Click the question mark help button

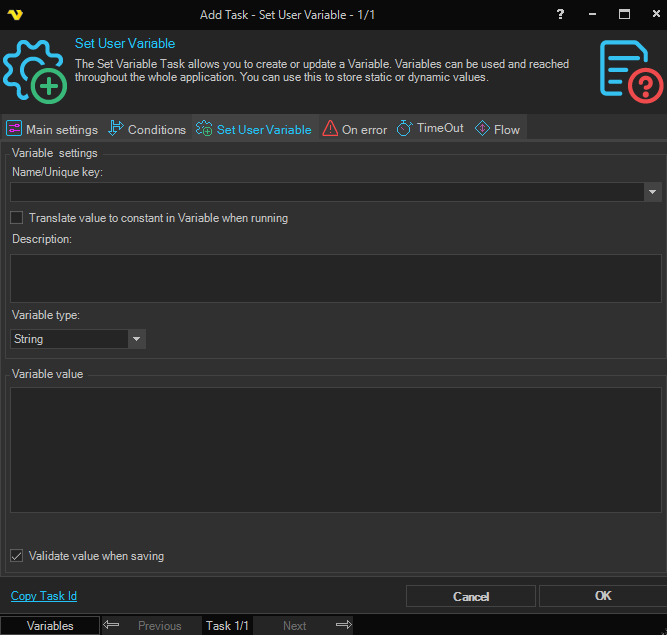[560, 14]
